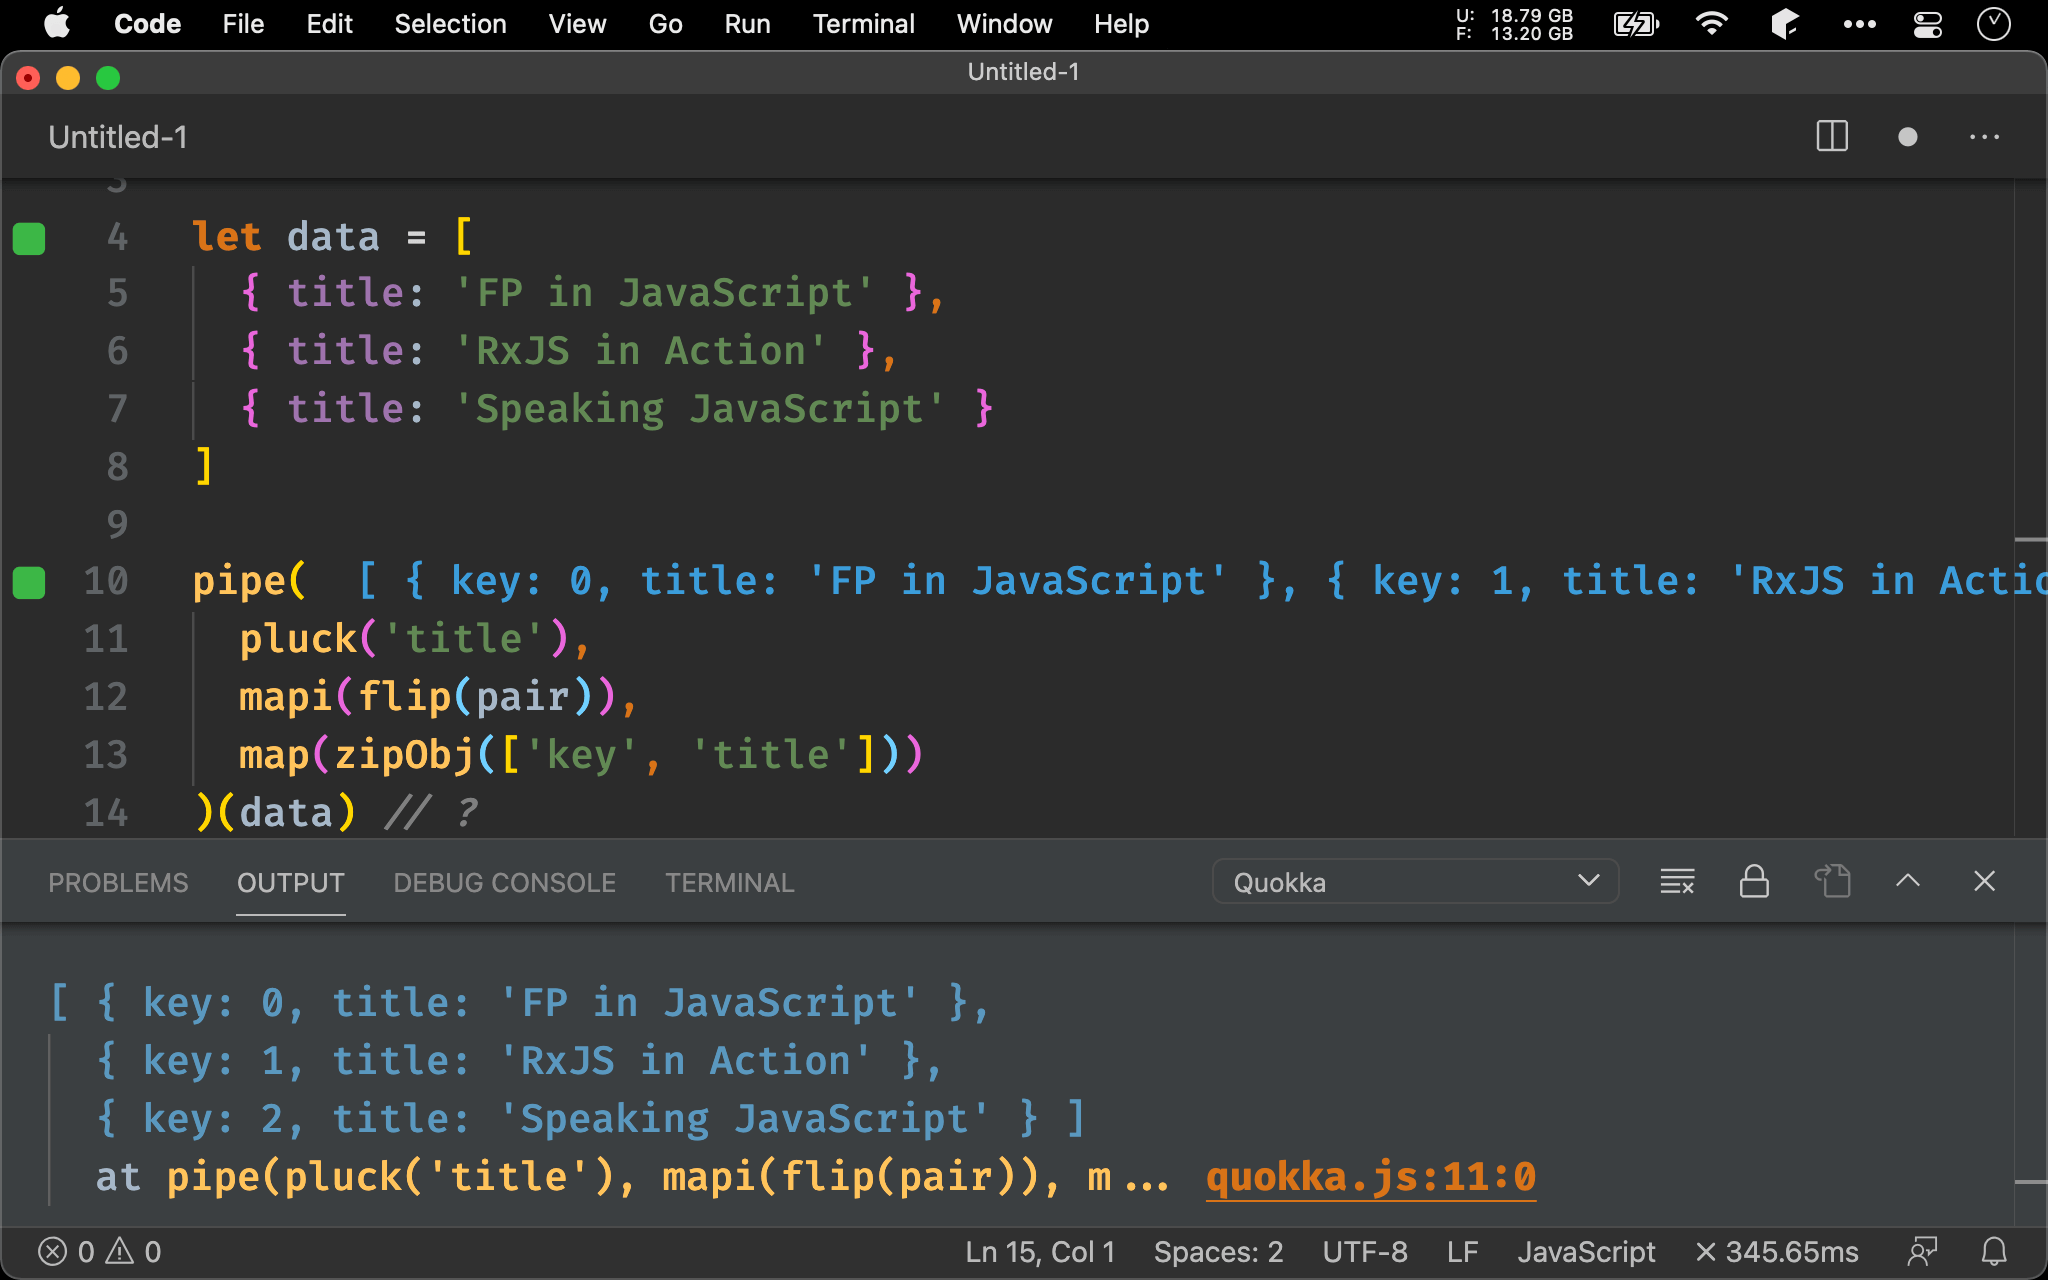Image resolution: width=2048 pixels, height=1280 pixels.
Task: Click the '// ?' comment on line 14
Action: point(432,812)
